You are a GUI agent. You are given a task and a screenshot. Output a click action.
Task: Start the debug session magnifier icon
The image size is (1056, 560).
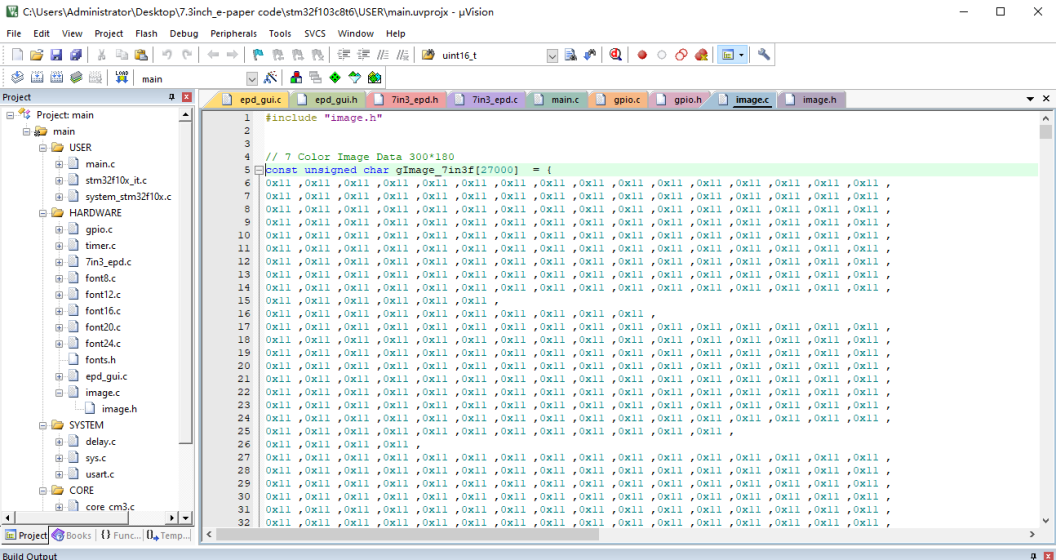pos(616,55)
